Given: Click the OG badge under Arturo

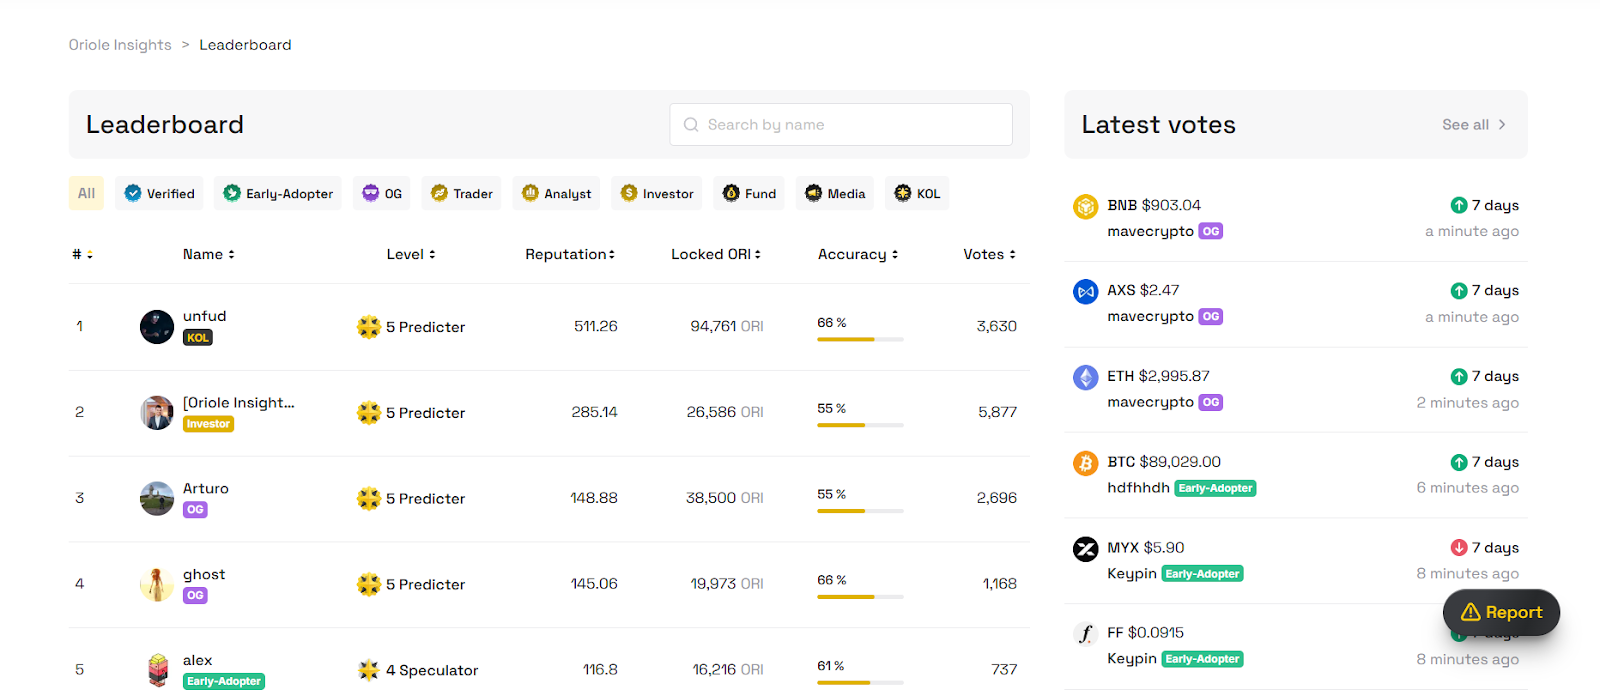Looking at the screenshot, I should (x=195, y=510).
